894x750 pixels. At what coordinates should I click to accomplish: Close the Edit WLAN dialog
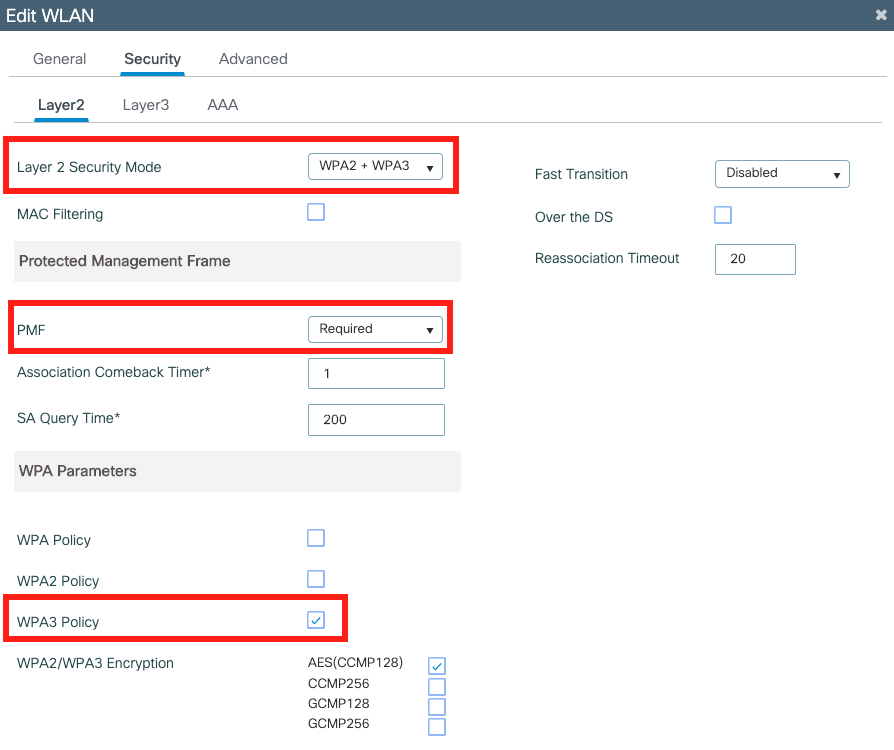coord(879,15)
